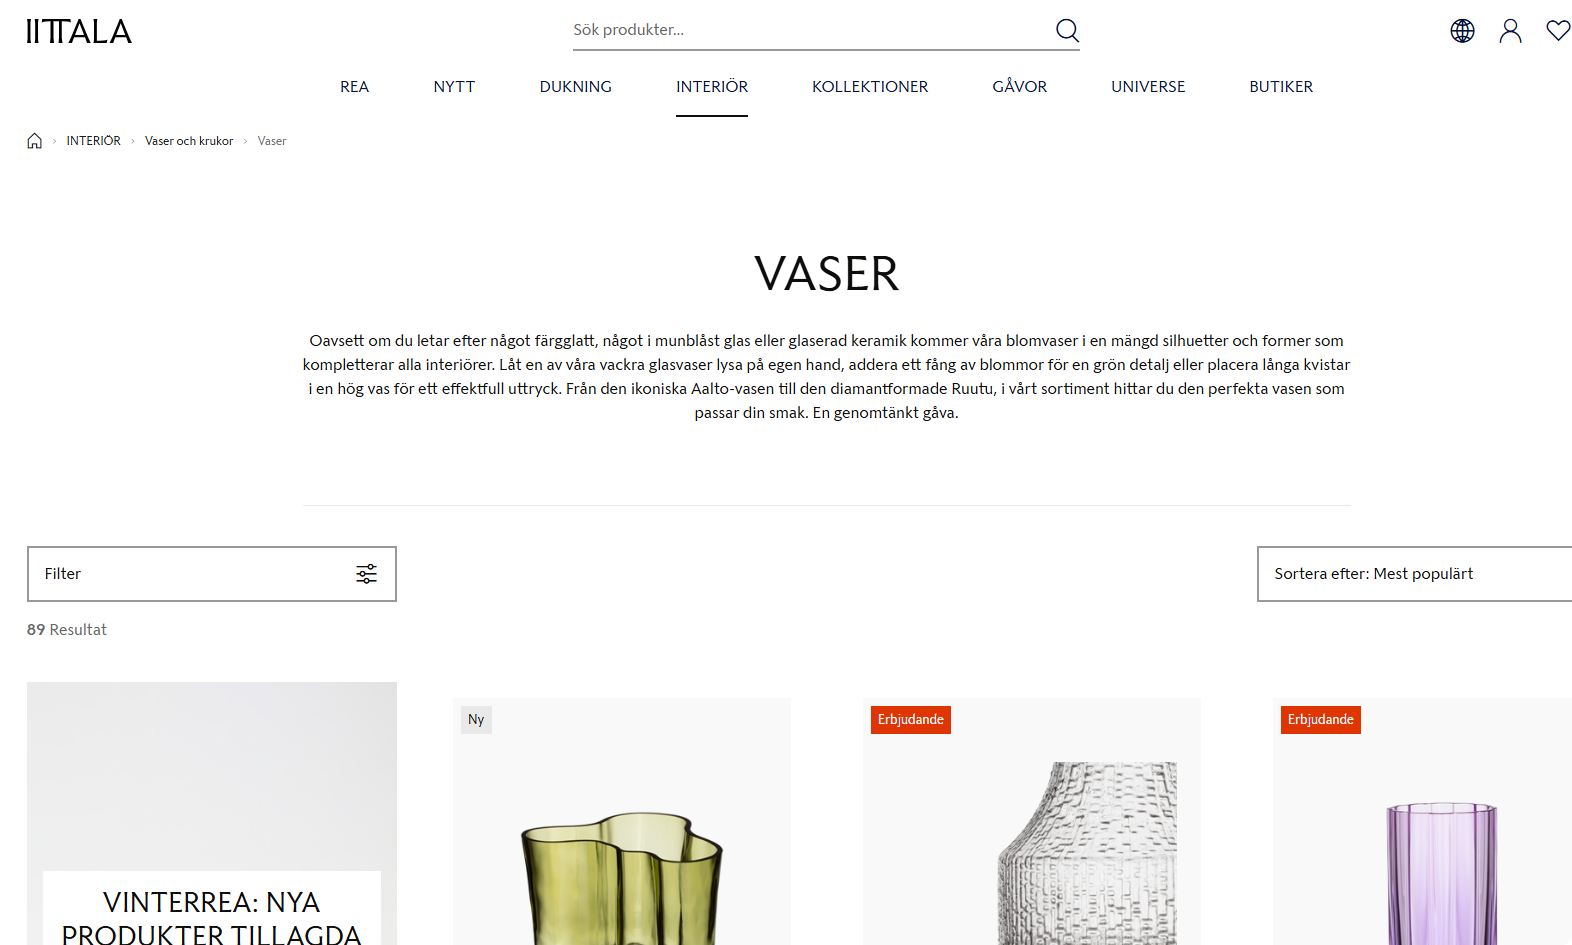Click the Ny badge on green vase
The height and width of the screenshot is (945, 1572).
pos(476,720)
